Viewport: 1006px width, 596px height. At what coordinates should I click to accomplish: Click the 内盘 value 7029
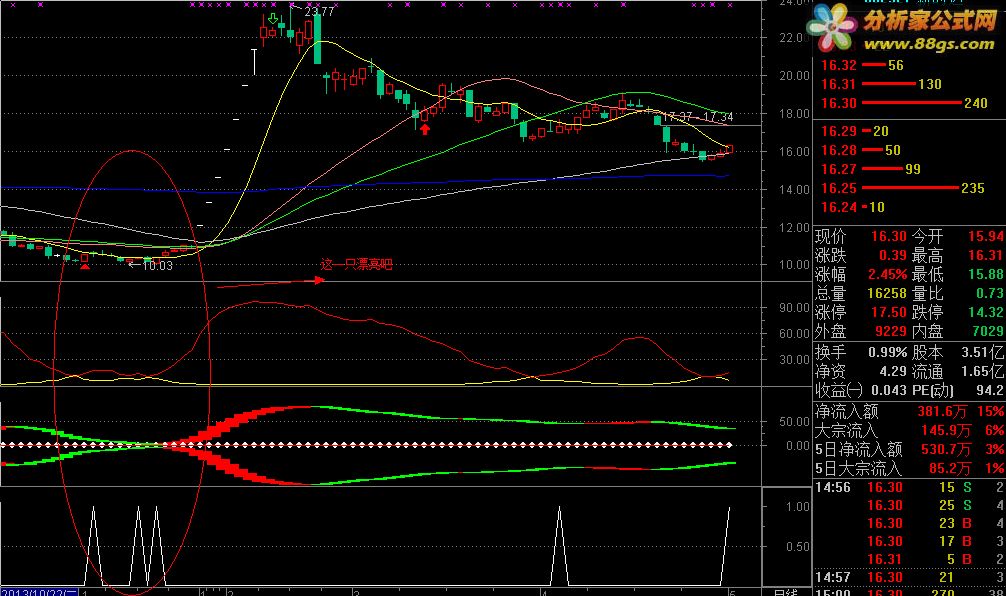point(988,331)
